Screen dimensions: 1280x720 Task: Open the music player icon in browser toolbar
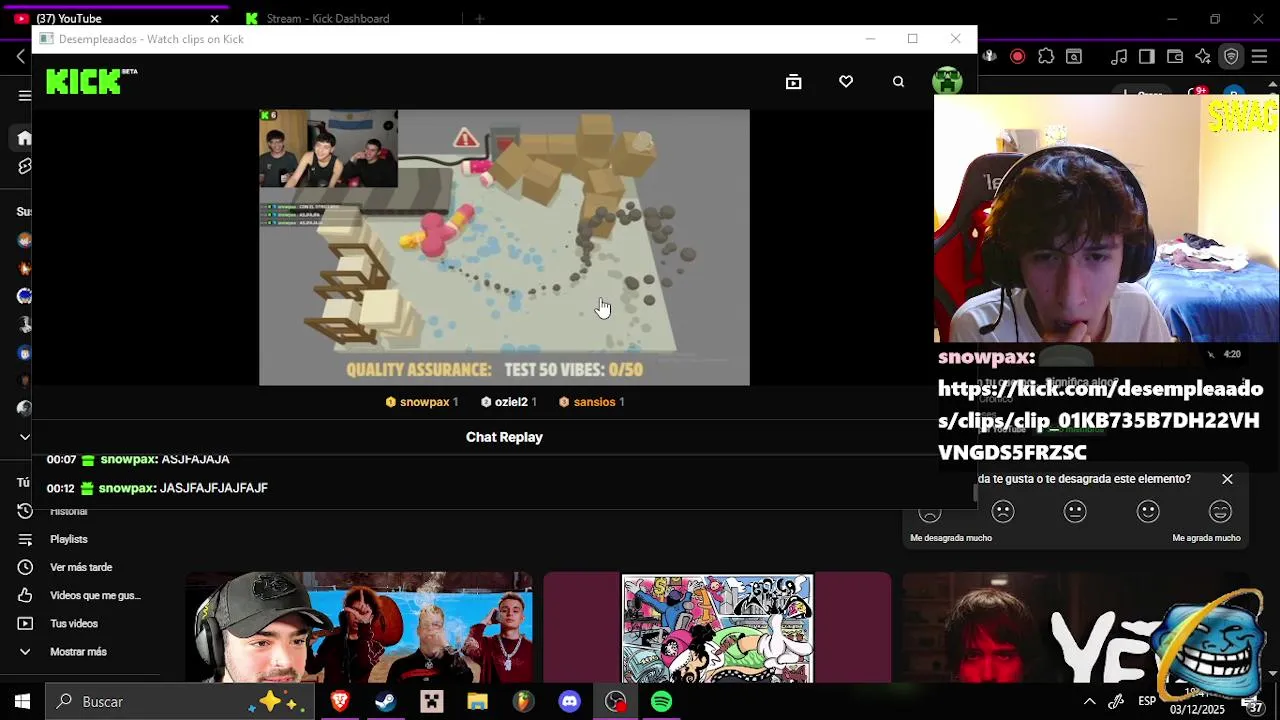pyautogui.click(x=1119, y=57)
